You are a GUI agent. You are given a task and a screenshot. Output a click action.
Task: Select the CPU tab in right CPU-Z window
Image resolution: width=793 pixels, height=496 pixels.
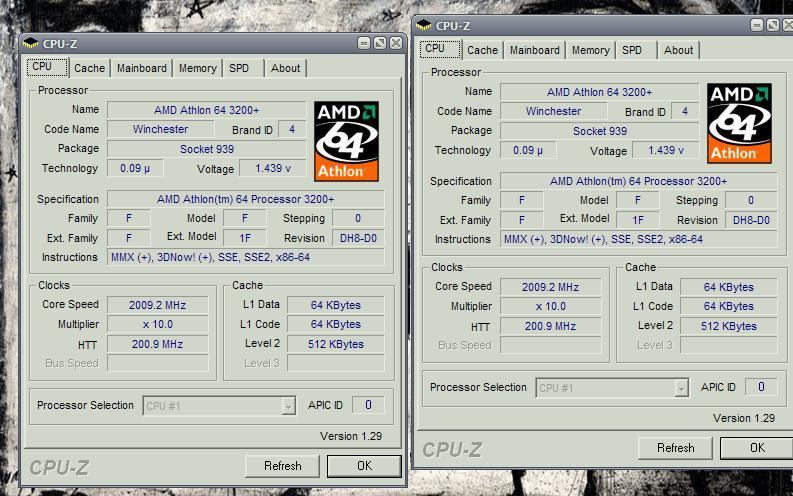click(x=440, y=49)
